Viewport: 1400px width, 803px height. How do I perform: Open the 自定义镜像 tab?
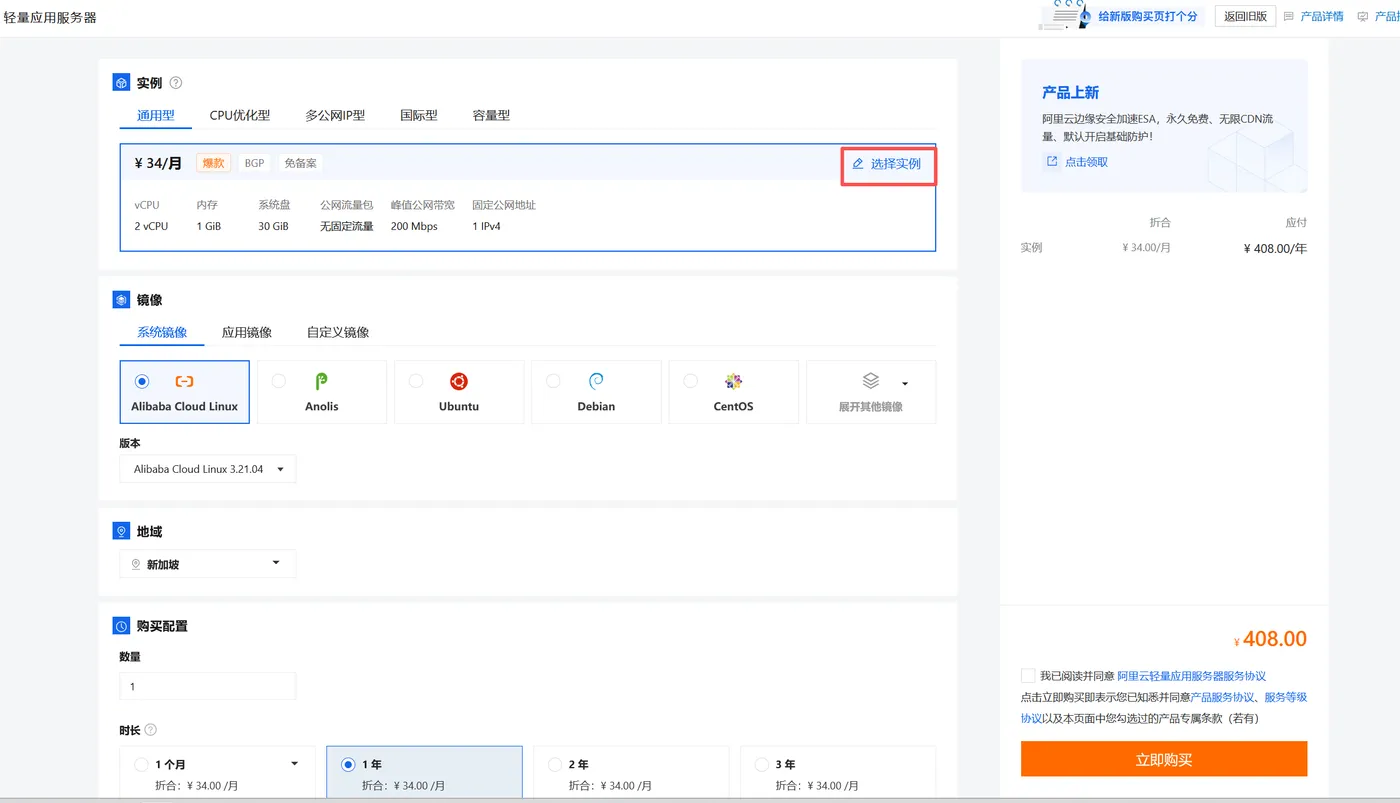pyautogui.click(x=338, y=333)
